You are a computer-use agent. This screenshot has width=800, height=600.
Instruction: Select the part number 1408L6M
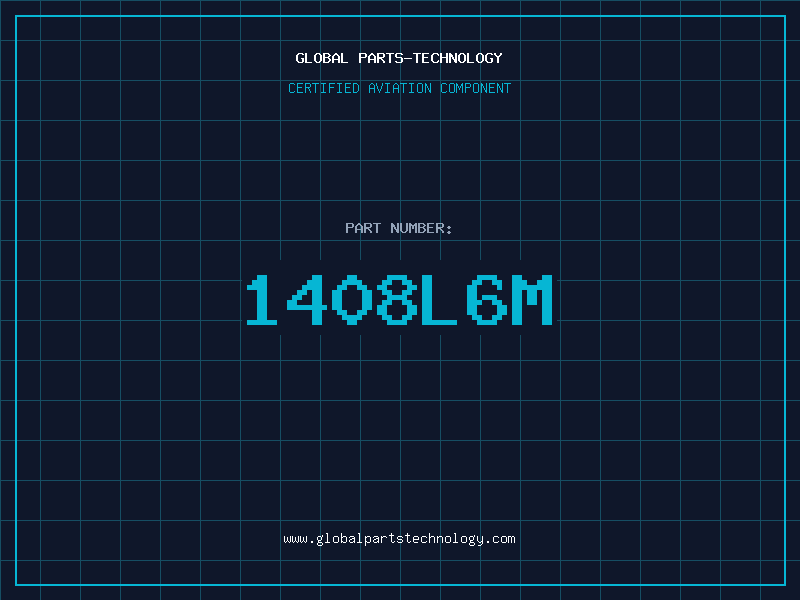[x=399, y=300]
